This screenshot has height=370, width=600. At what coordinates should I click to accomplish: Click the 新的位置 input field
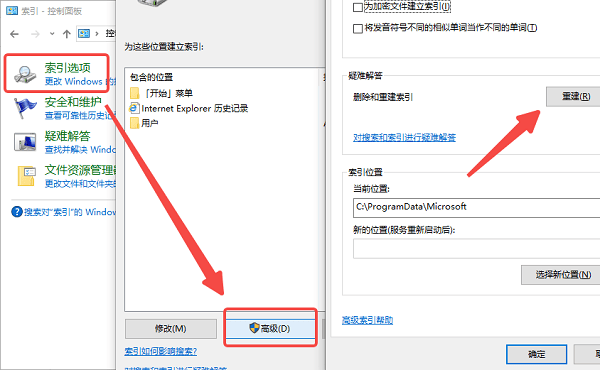click(x=476, y=249)
